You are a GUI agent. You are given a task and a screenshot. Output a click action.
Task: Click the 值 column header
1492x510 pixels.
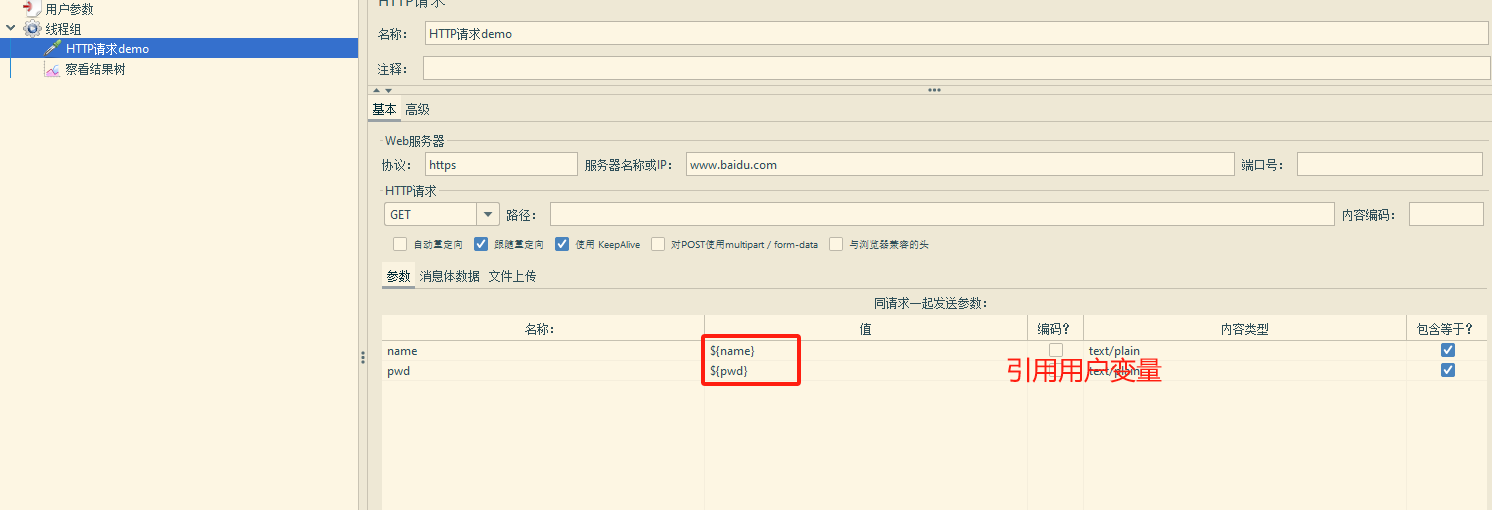[865, 329]
